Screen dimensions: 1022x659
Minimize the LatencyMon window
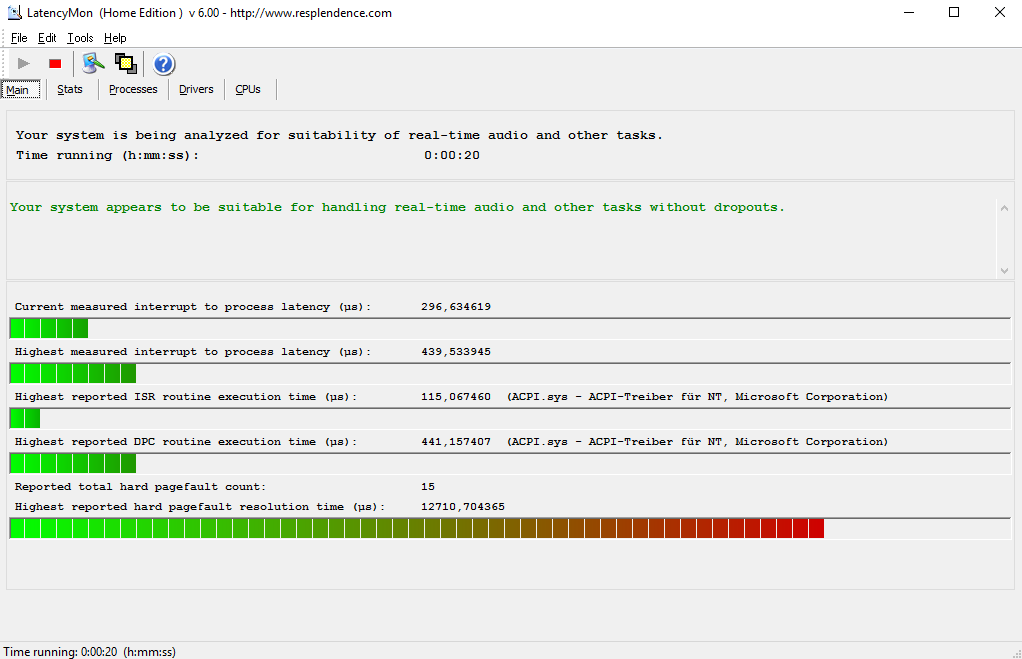909,12
